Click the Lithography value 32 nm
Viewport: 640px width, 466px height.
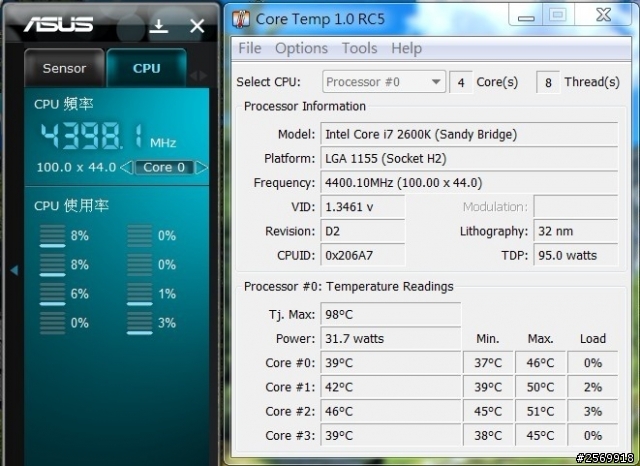[576, 231]
